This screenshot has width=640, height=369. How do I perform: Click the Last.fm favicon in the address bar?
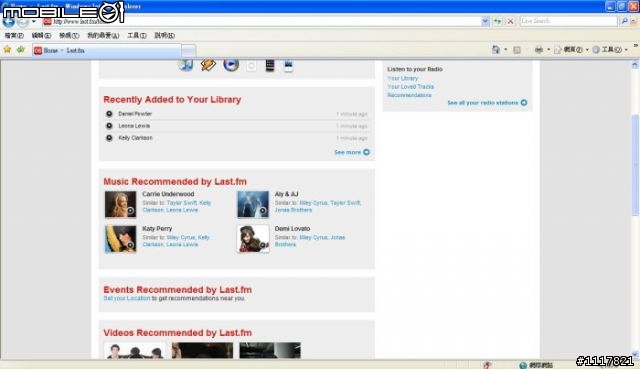click(x=47, y=21)
